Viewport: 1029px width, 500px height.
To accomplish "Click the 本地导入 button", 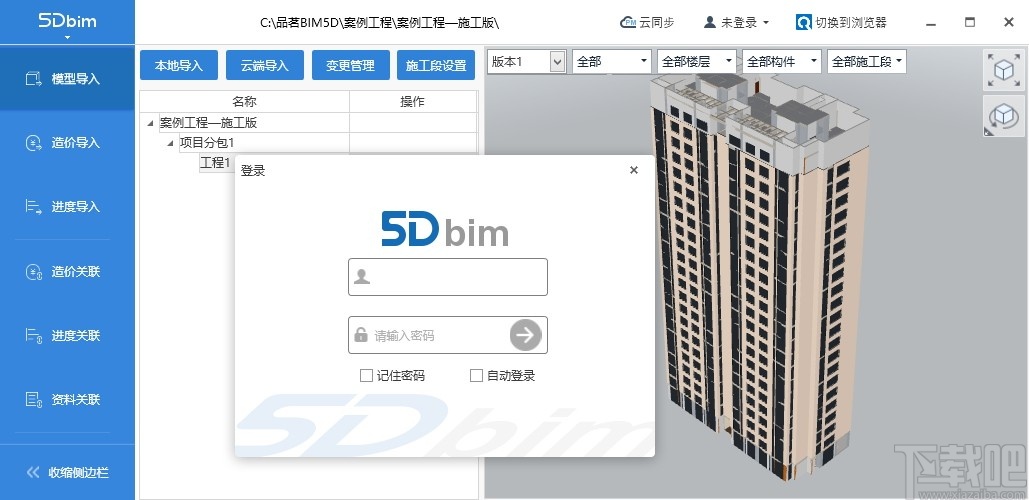I will (x=178, y=66).
